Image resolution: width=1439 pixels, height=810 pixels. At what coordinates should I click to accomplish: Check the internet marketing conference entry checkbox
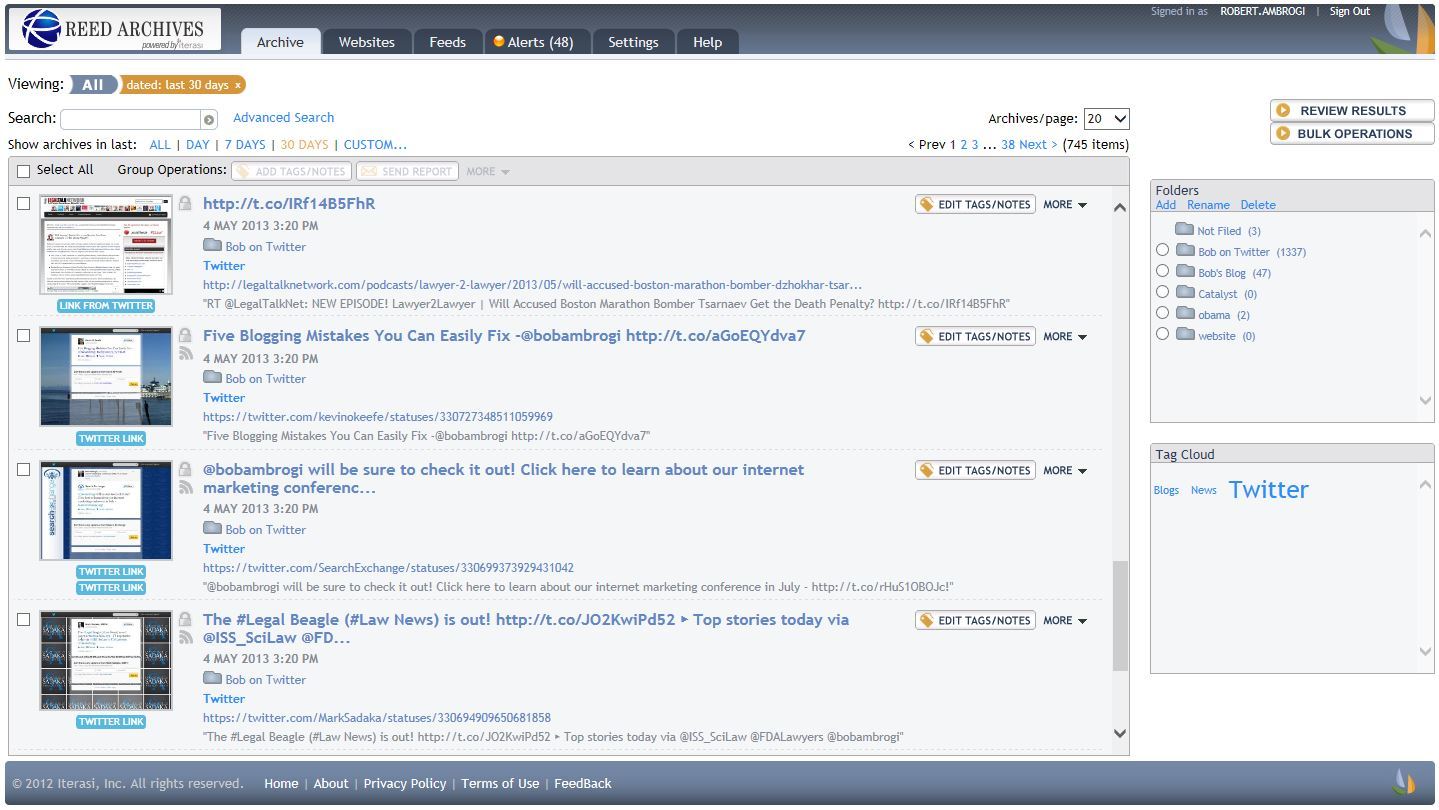pyautogui.click(x=24, y=469)
